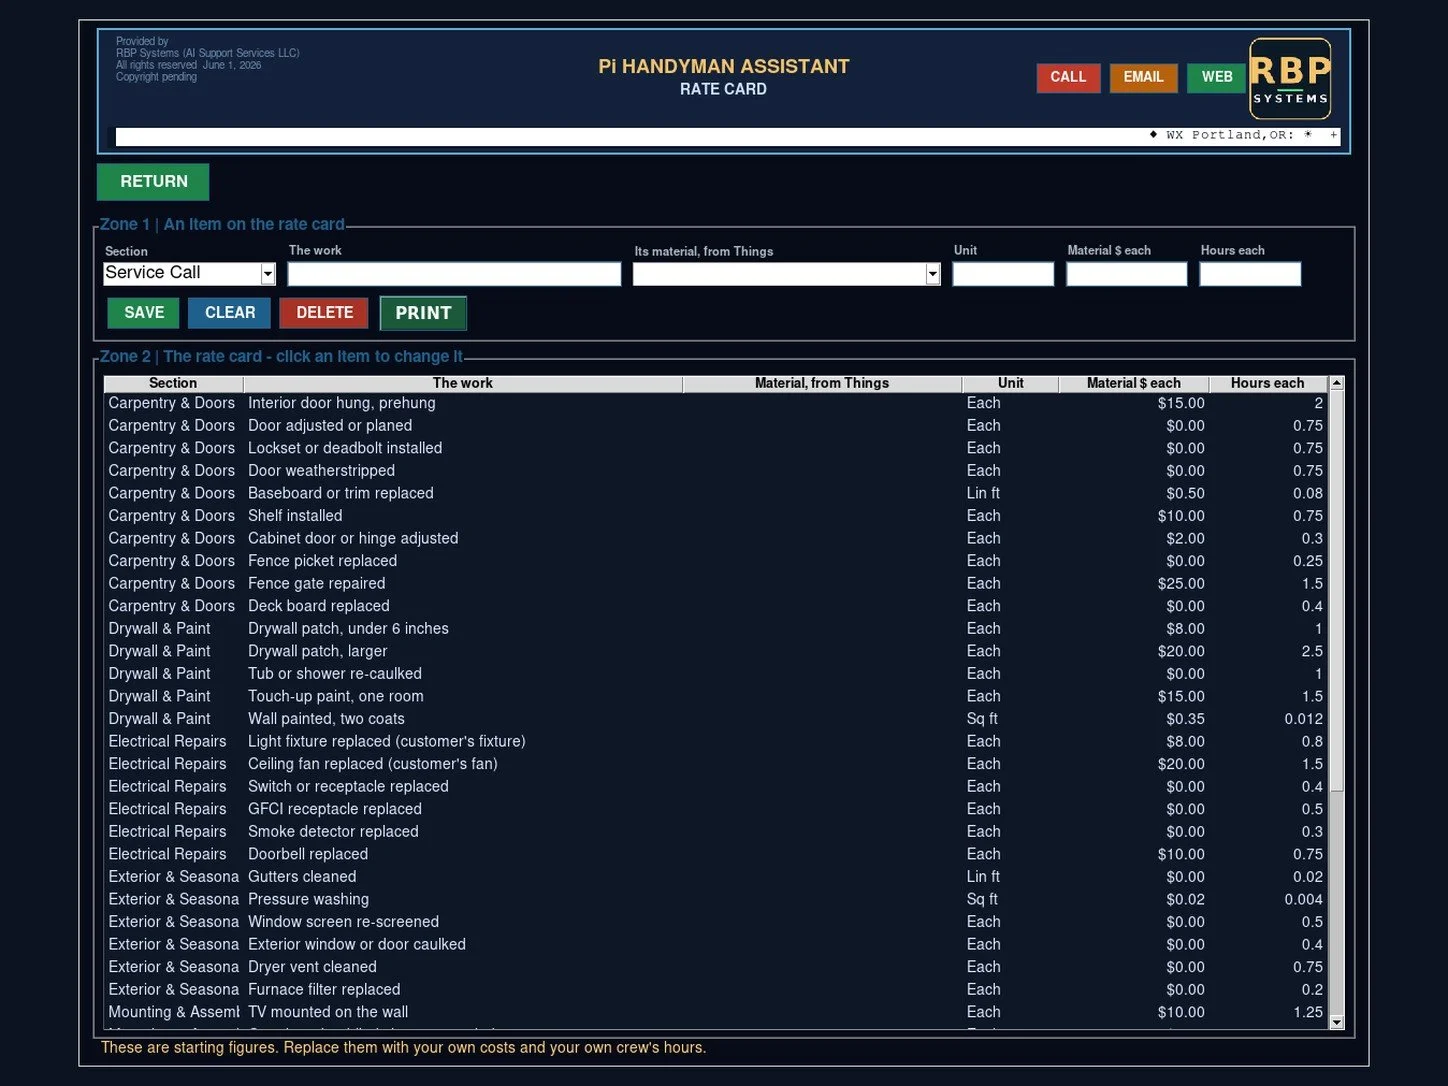The width and height of the screenshot is (1448, 1086).
Task: Click the Material $ each column header
Action: tap(1134, 383)
